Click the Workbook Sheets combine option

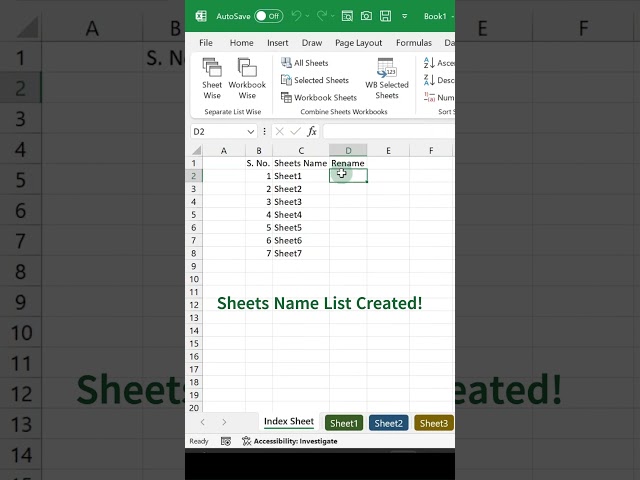319,98
